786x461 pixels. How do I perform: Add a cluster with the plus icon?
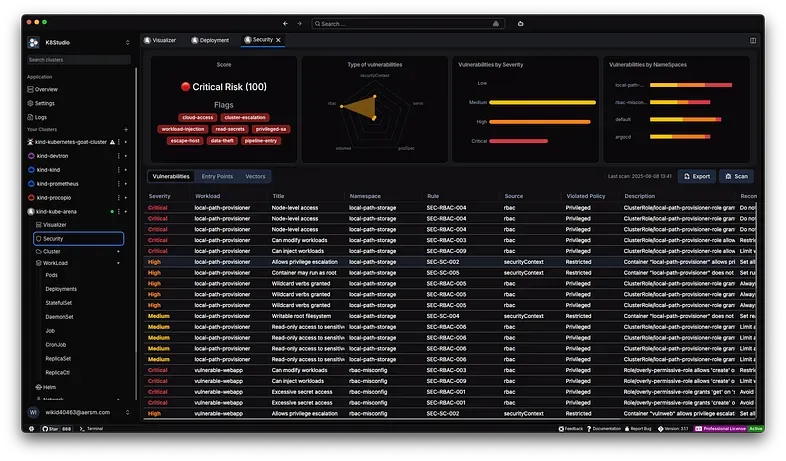click(125, 130)
